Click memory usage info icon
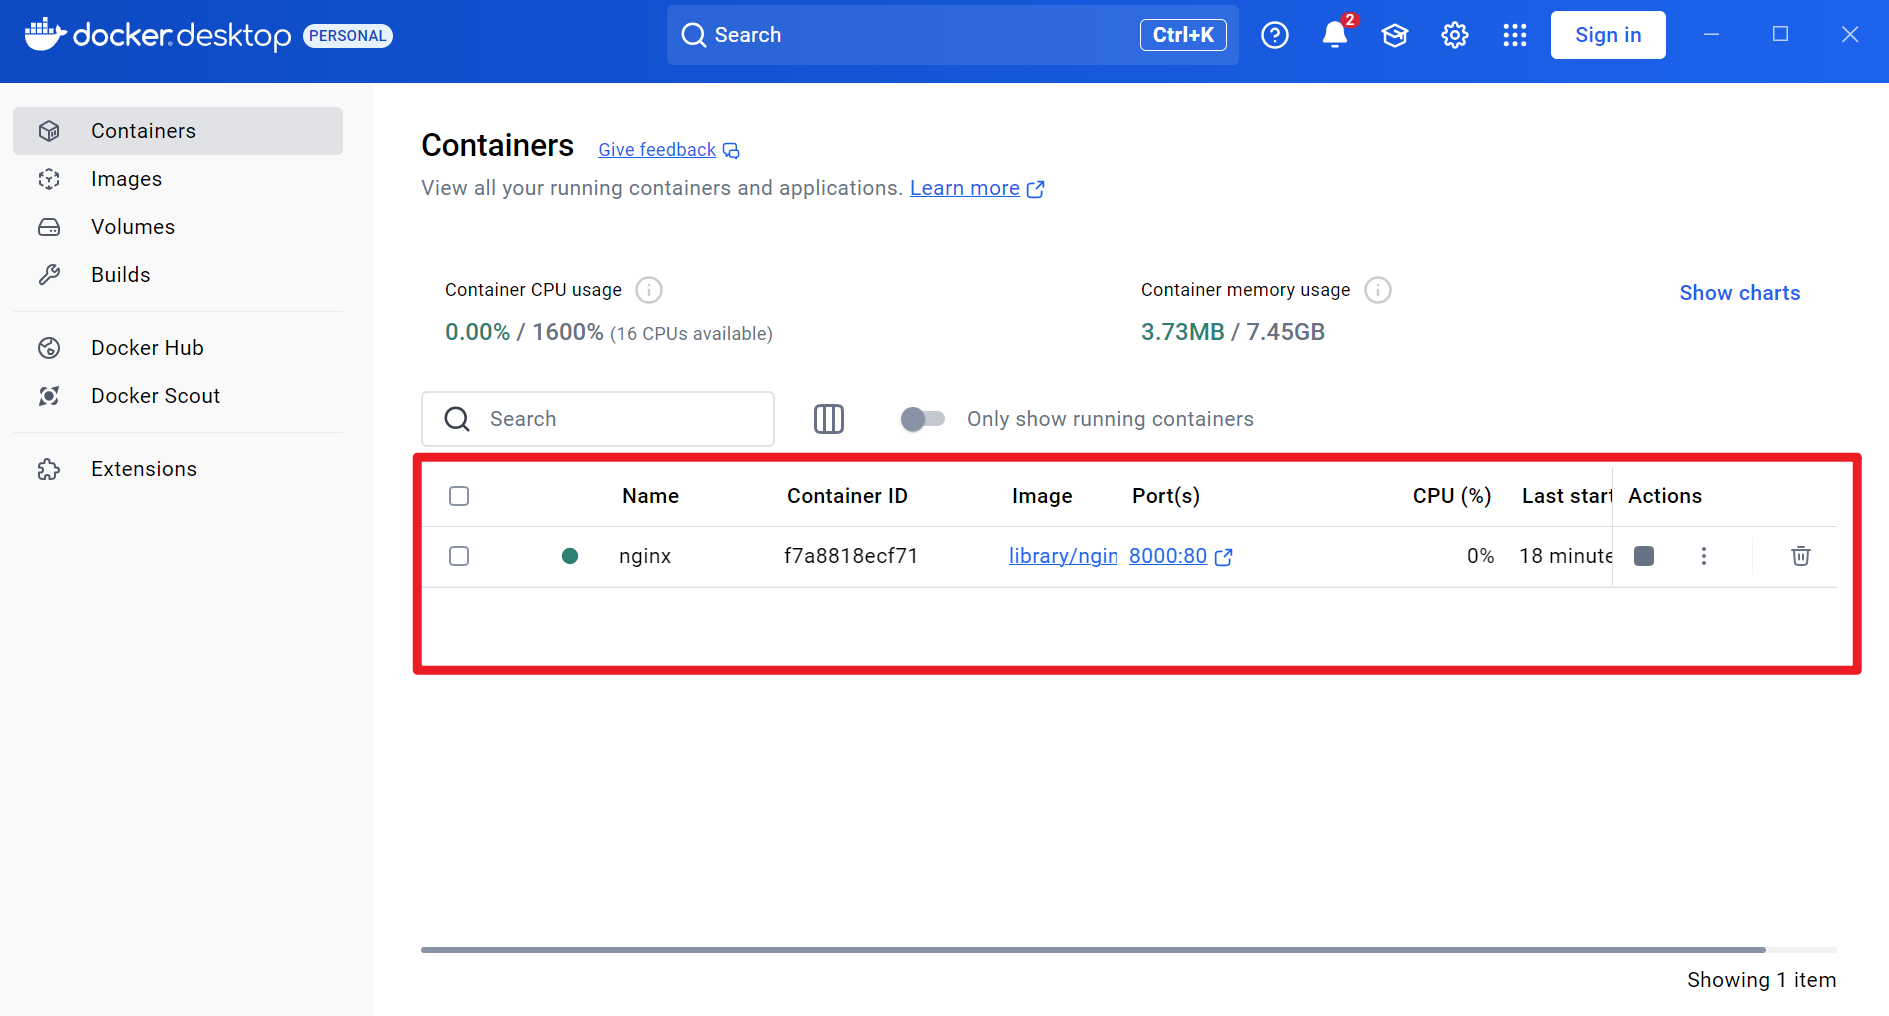 [1377, 290]
